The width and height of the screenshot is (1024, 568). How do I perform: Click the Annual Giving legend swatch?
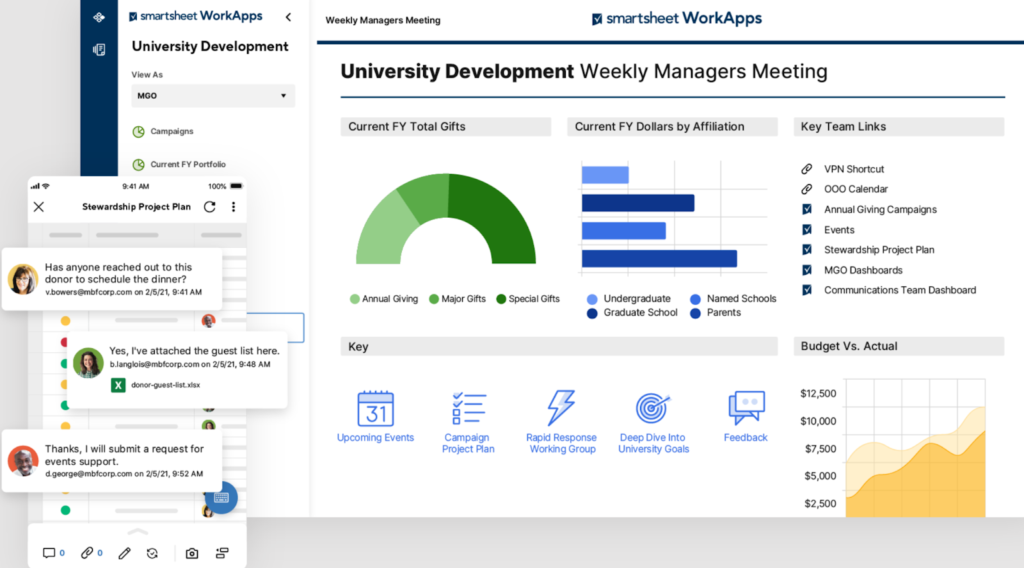[355, 299]
